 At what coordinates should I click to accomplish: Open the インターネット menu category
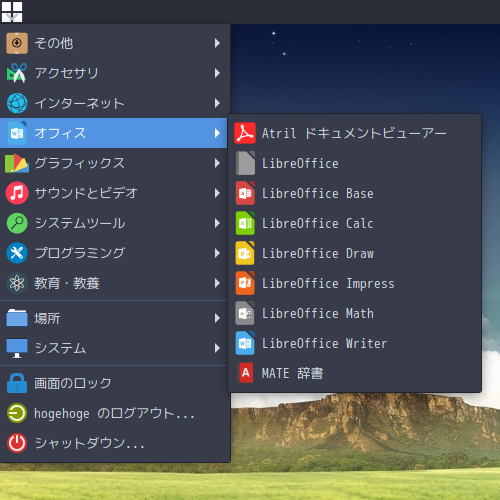113,103
